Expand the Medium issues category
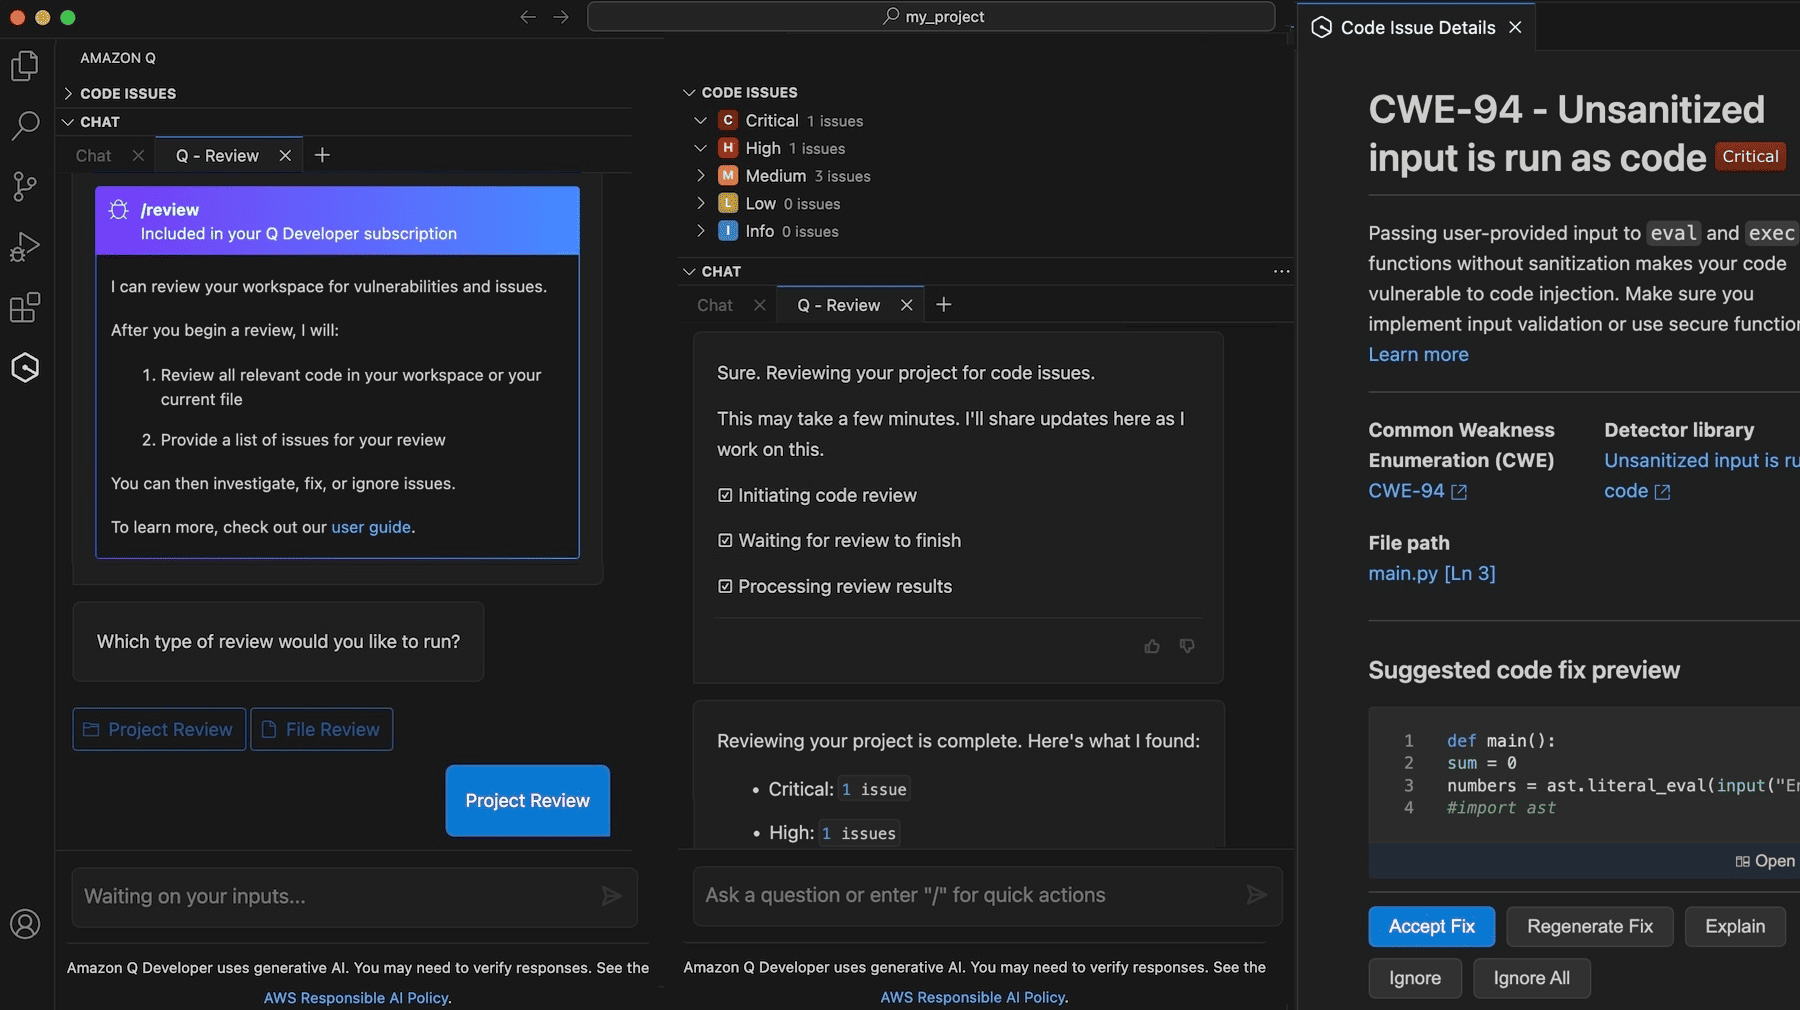Image resolution: width=1800 pixels, height=1010 pixels. coord(700,175)
